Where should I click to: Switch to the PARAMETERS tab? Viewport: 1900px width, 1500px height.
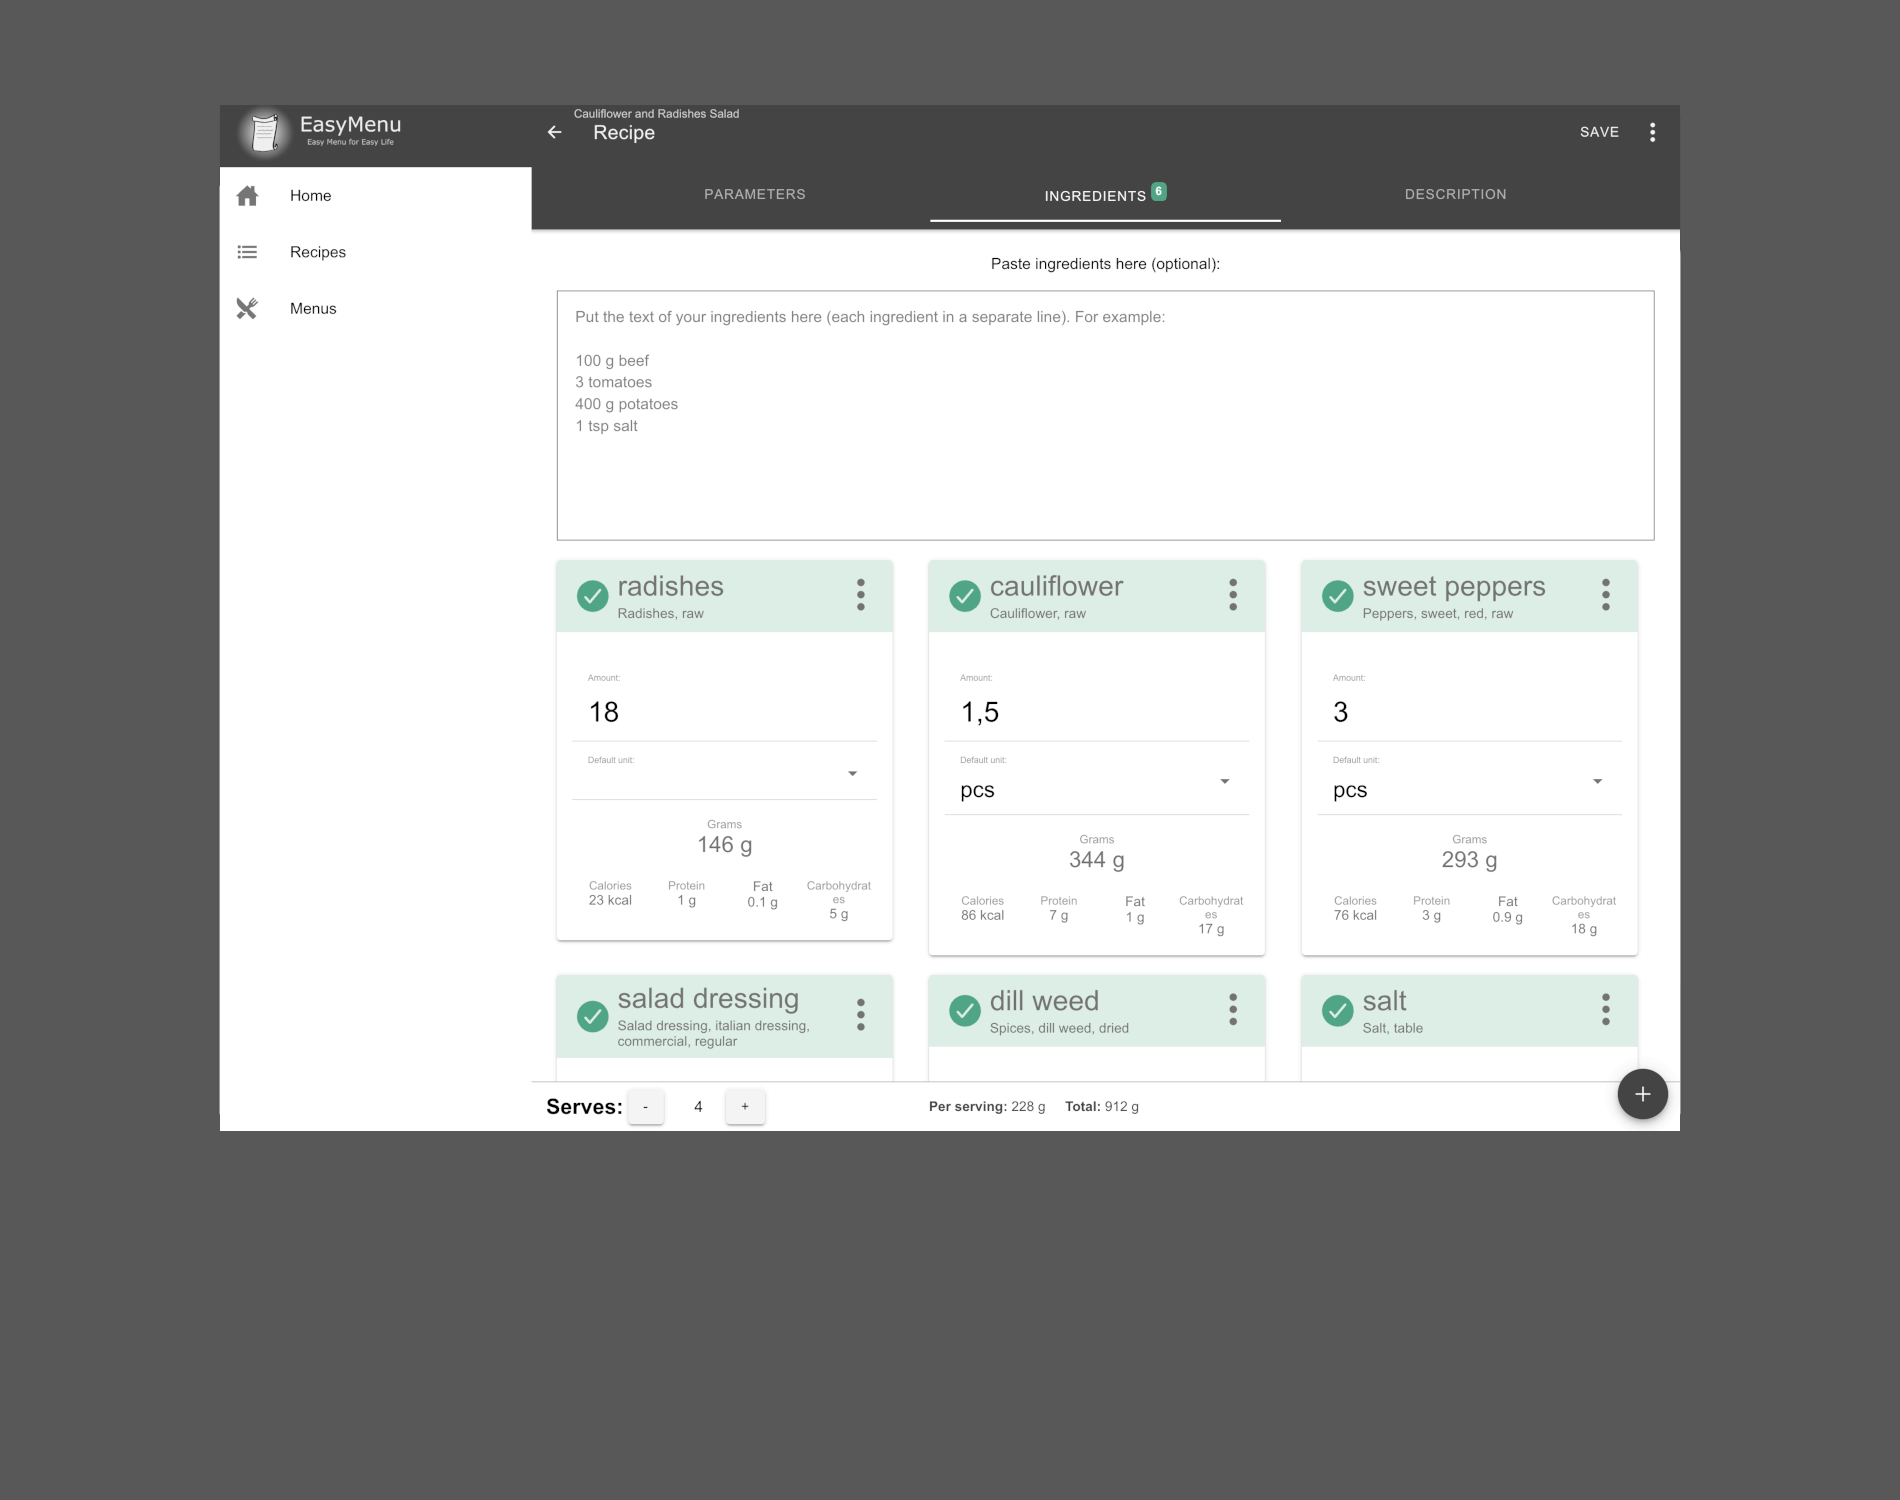pyautogui.click(x=755, y=194)
